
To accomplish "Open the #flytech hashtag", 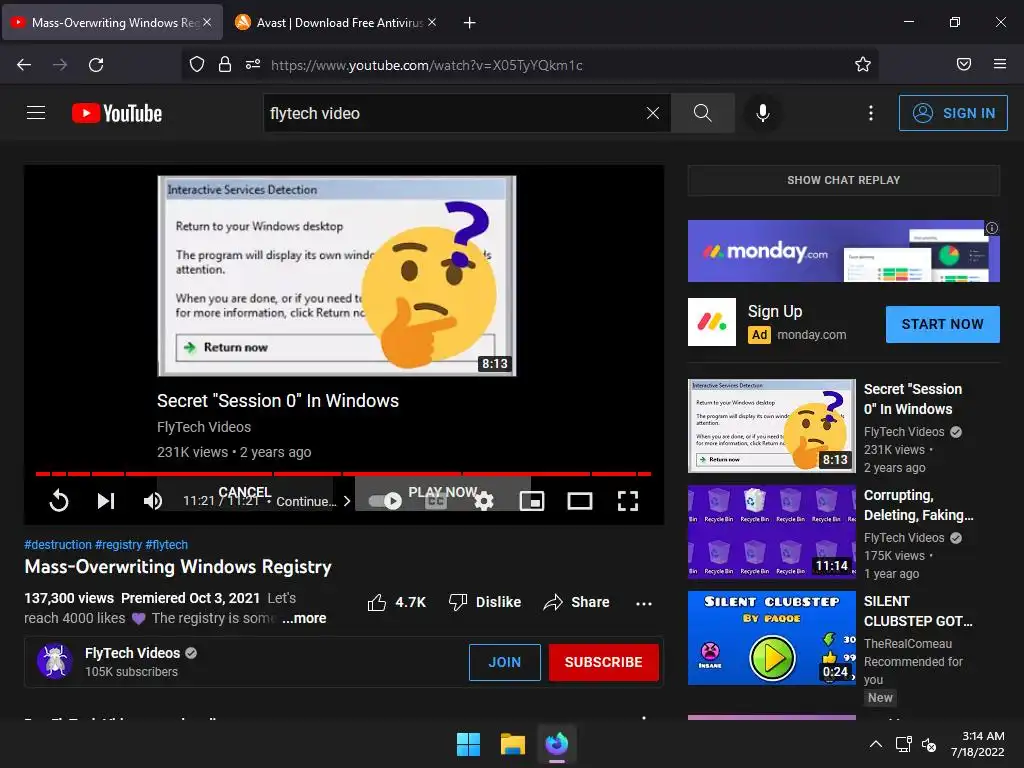I will (x=167, y=545).
